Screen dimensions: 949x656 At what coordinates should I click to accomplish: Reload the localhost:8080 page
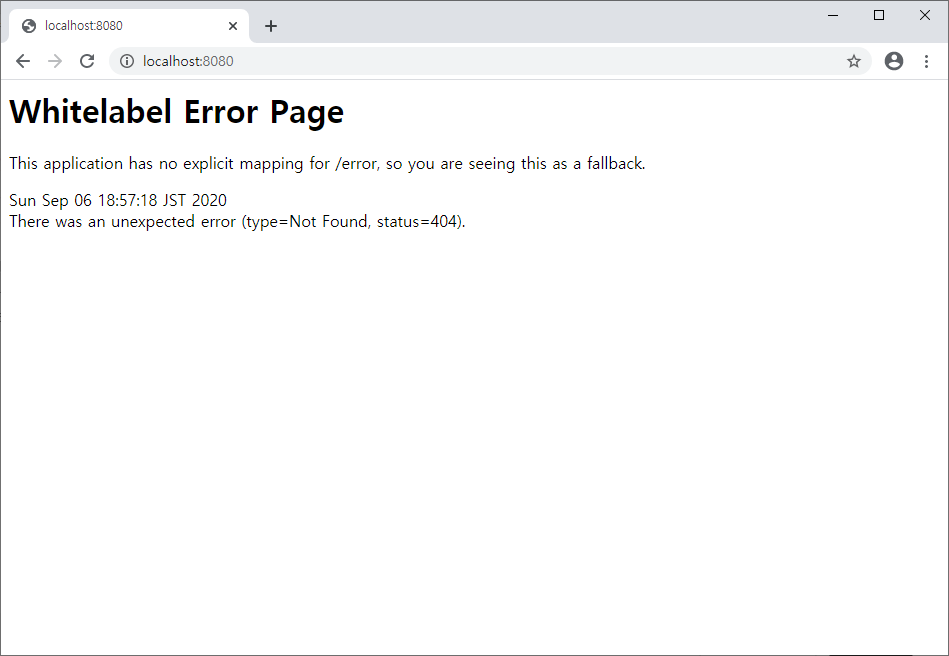pyautogui.click(x=87, y=61)
